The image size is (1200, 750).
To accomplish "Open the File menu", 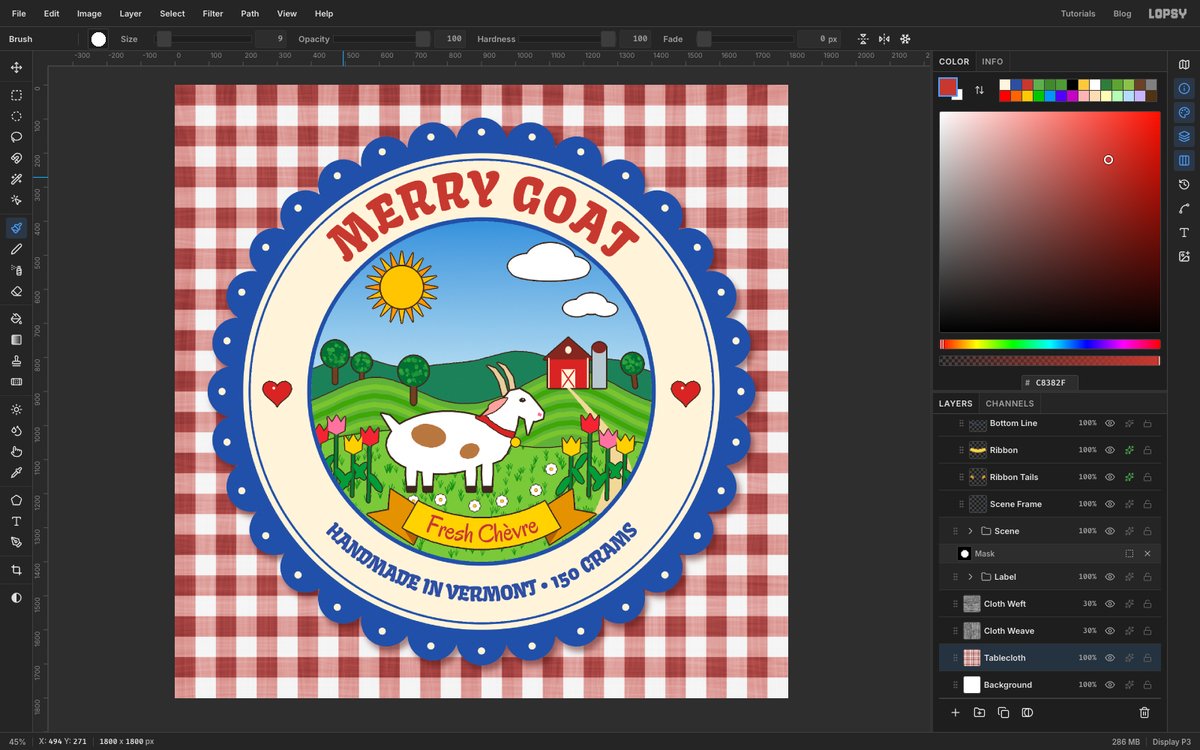I will point(19,14).
